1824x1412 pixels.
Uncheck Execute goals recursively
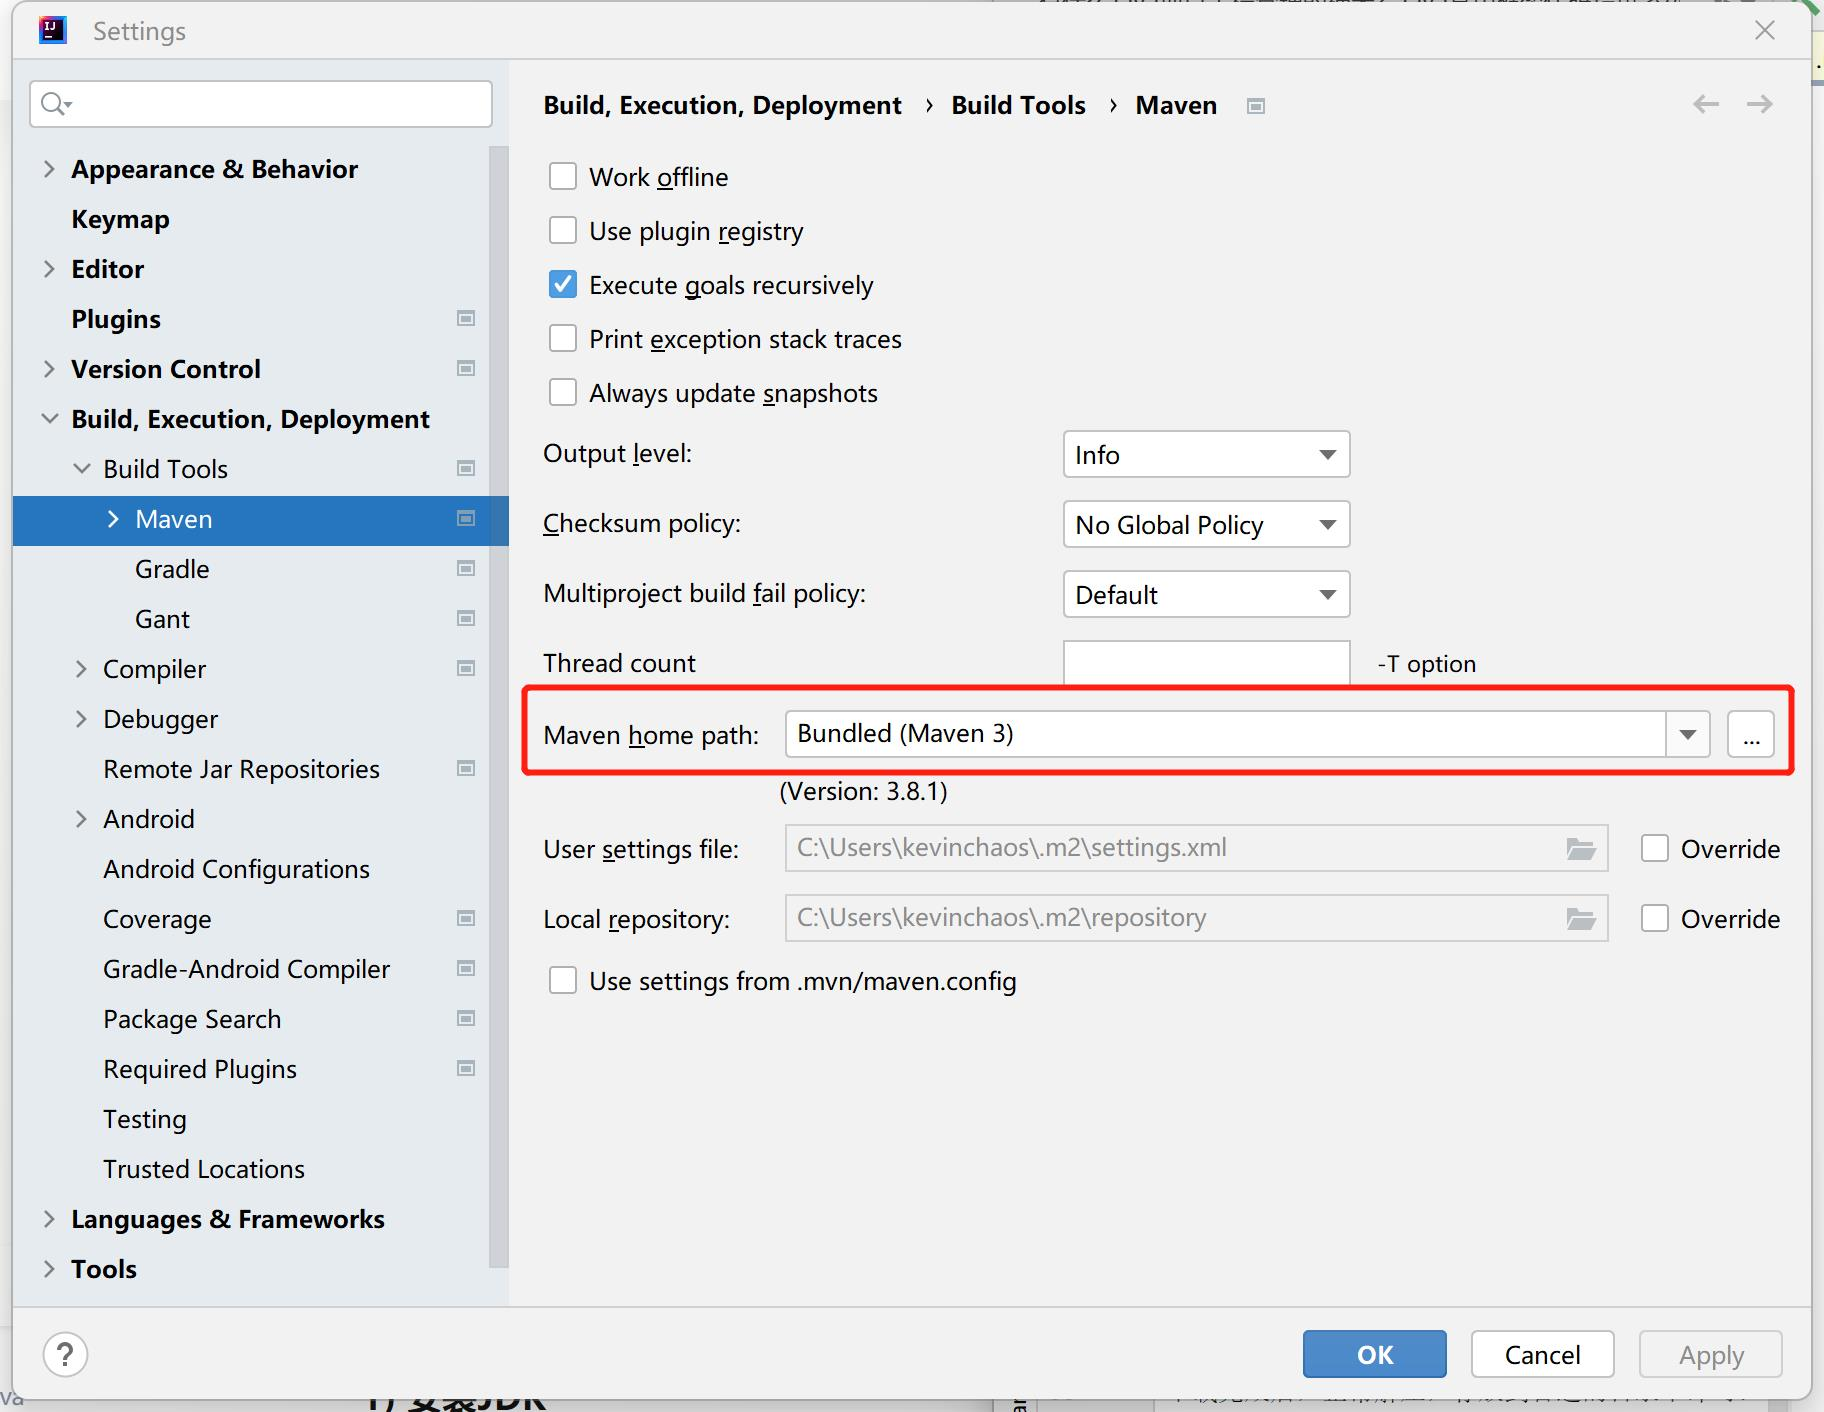click(x=563, y=285)
